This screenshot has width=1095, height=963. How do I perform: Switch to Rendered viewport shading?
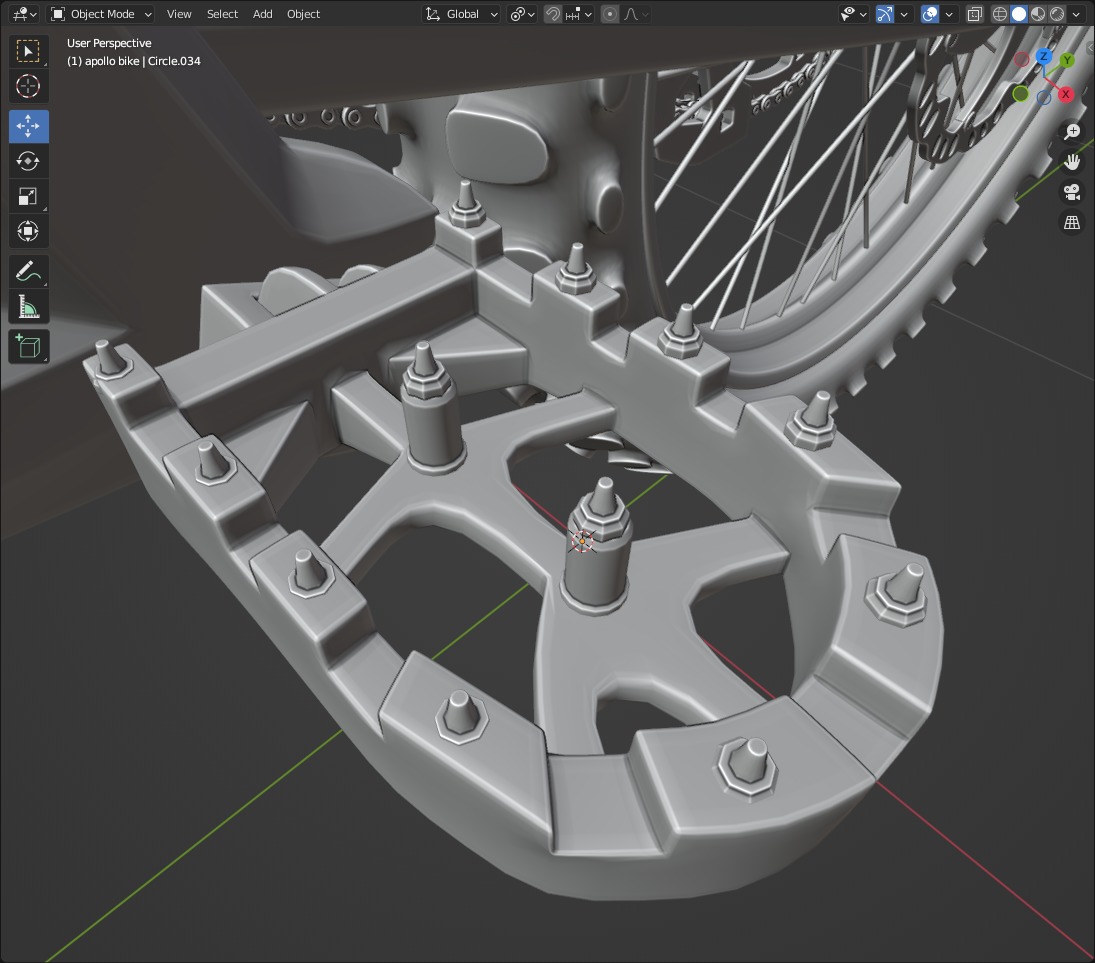(1057, 14)
